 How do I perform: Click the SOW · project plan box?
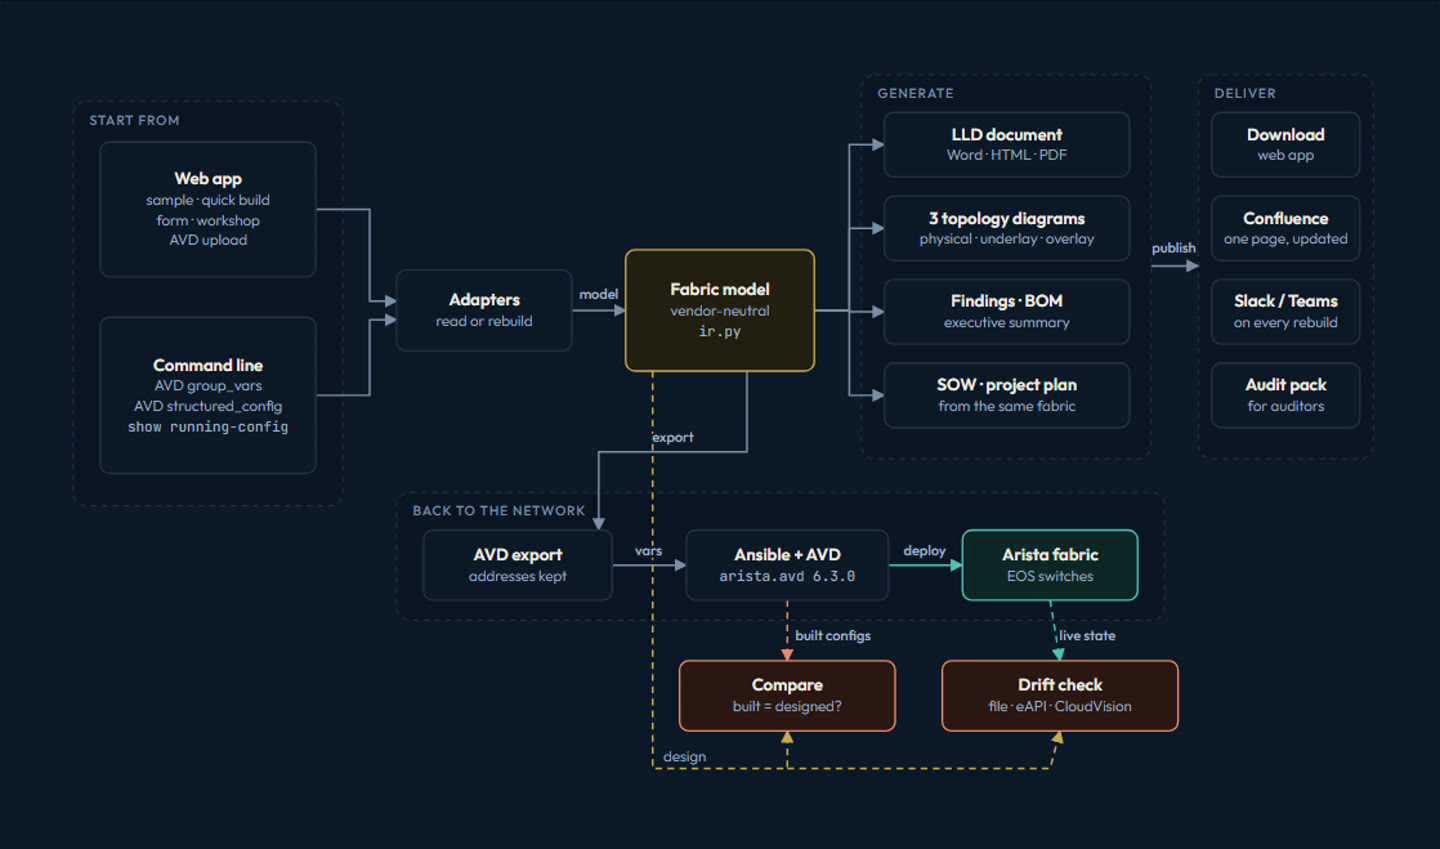click(x=1007, y=395)
